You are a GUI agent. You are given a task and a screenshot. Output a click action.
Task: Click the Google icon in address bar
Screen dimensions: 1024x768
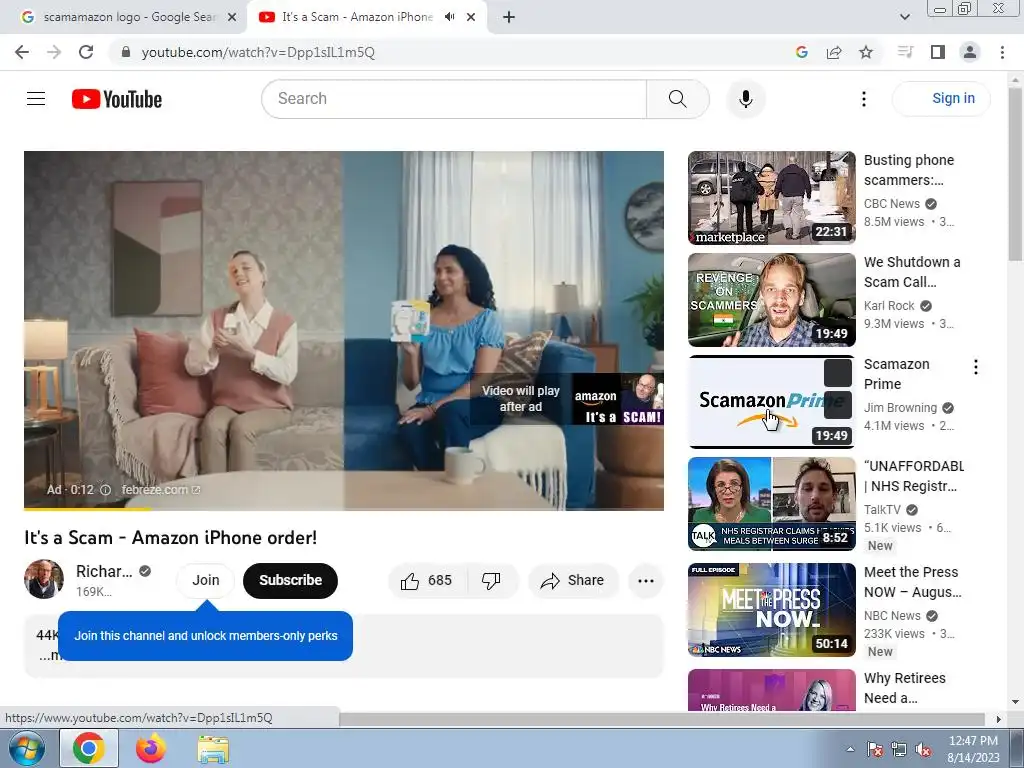pyautogui.click(x=802, y=52)
